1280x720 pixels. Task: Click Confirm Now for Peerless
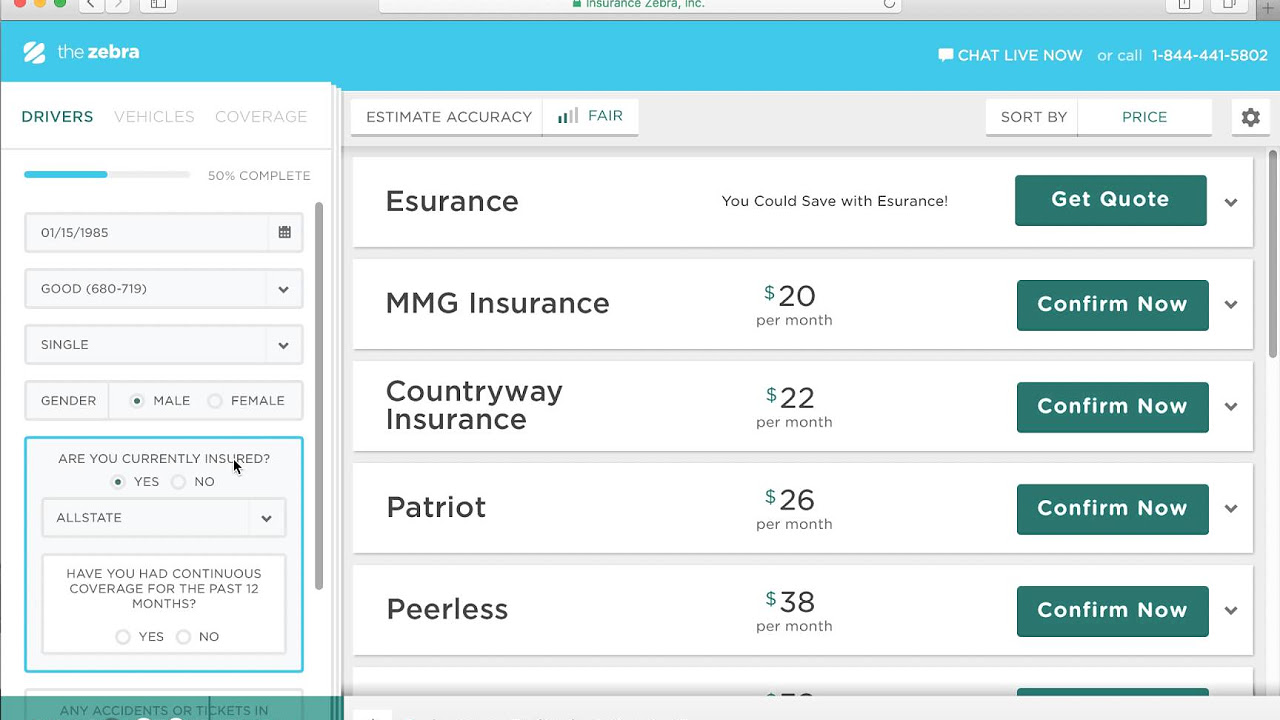coord(1112,611)
